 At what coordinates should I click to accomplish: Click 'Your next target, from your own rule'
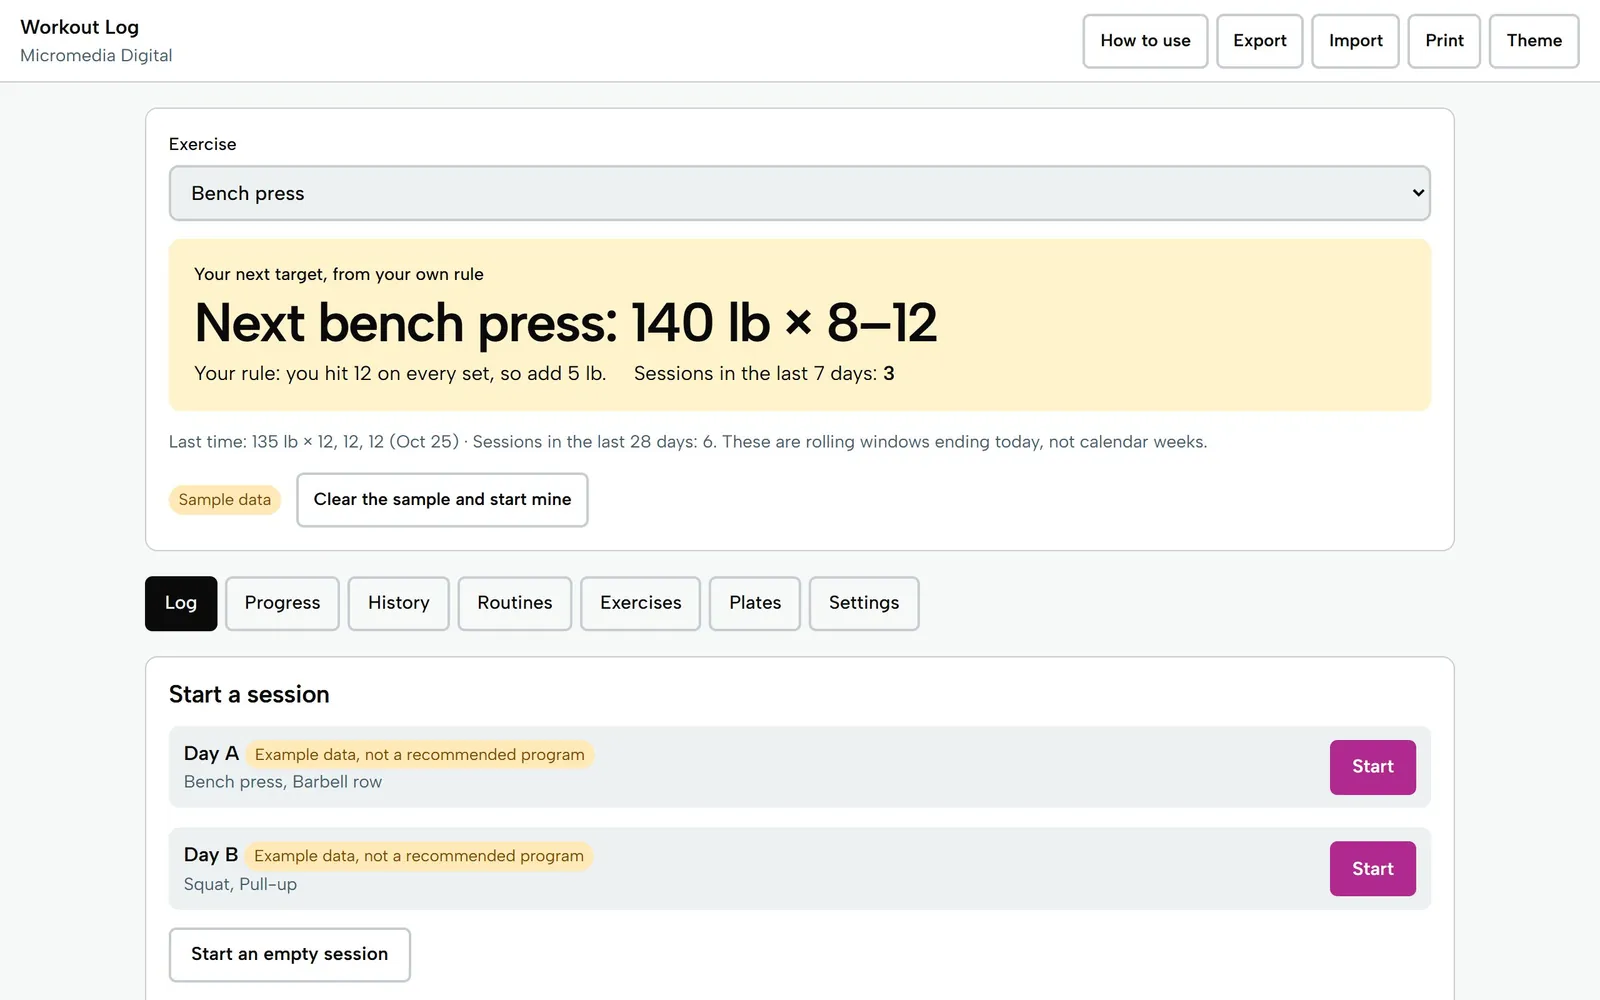[x=339, y=274]
